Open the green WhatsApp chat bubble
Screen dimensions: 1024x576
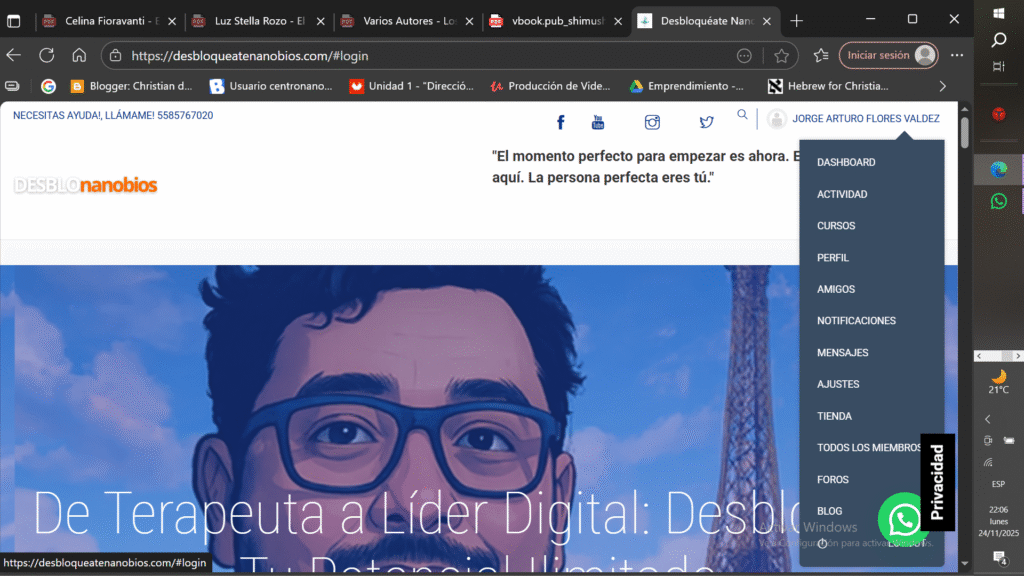click(x=903, y=518)
